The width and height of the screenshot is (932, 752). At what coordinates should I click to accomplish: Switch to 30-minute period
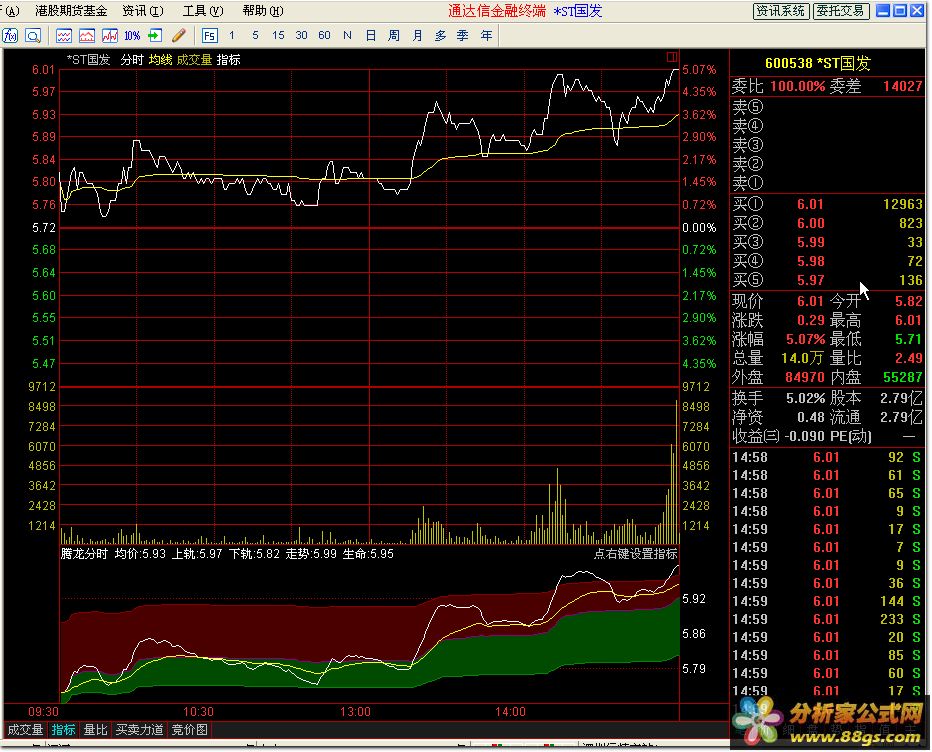(301, 36)
